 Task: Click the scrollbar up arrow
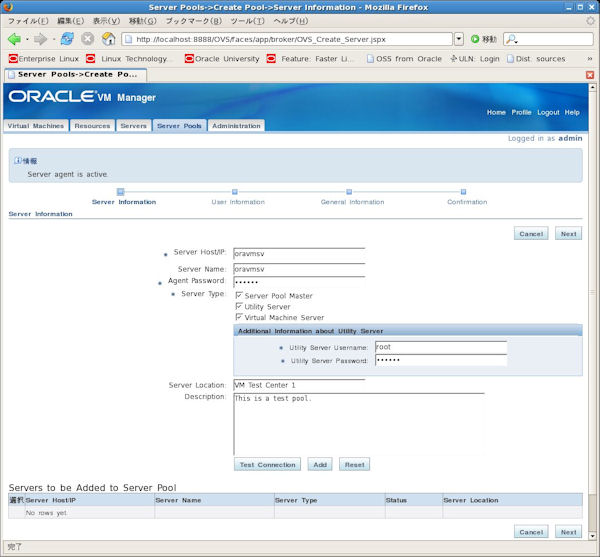click(593, 87)
